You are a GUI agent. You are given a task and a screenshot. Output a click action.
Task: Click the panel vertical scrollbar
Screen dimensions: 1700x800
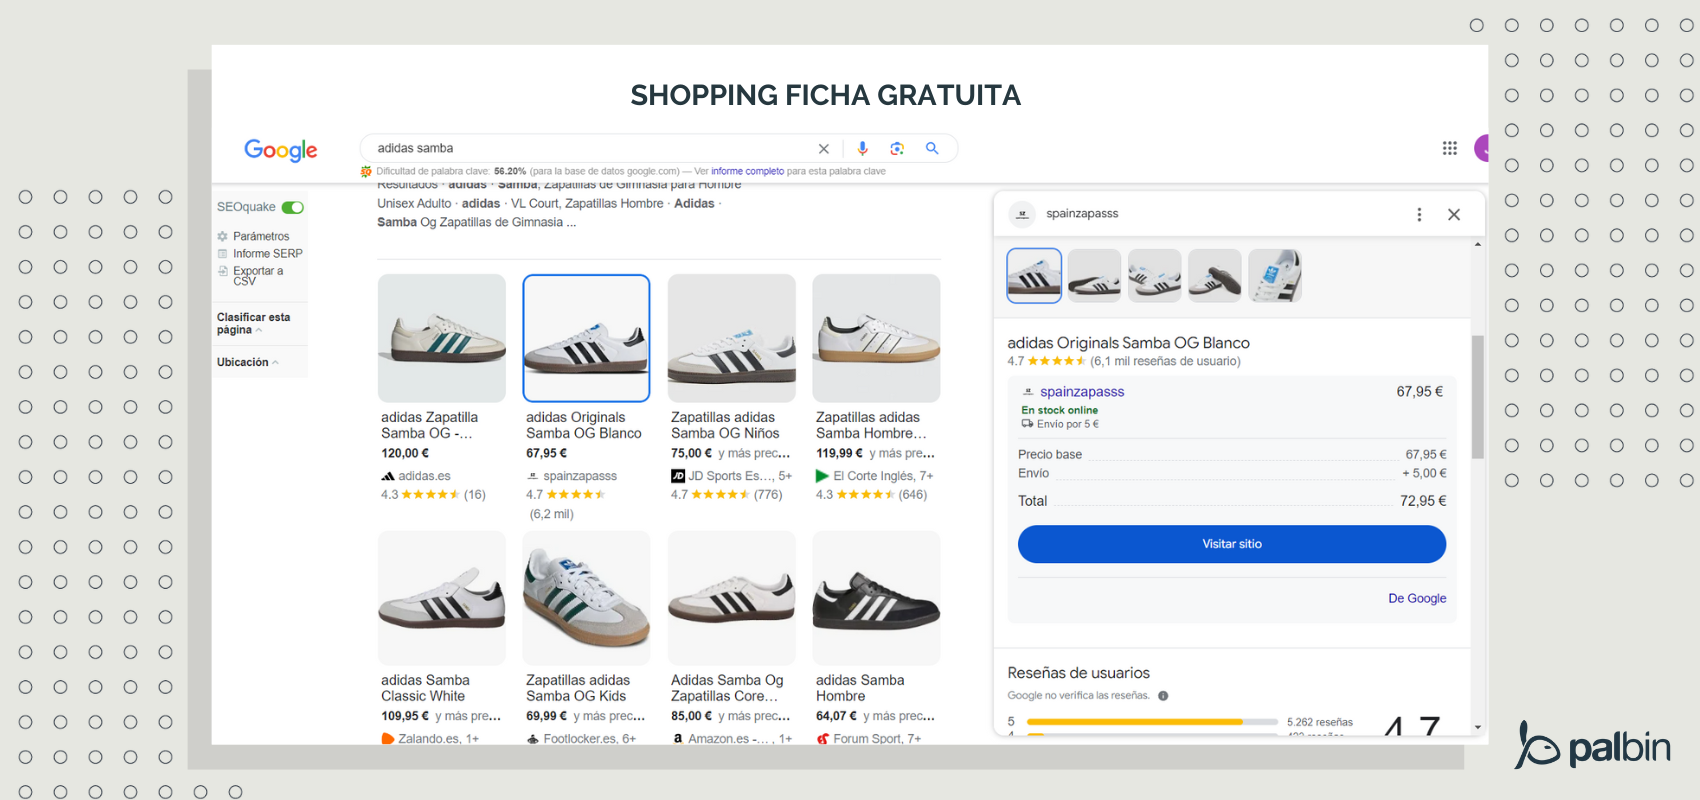coord(1477,396)
